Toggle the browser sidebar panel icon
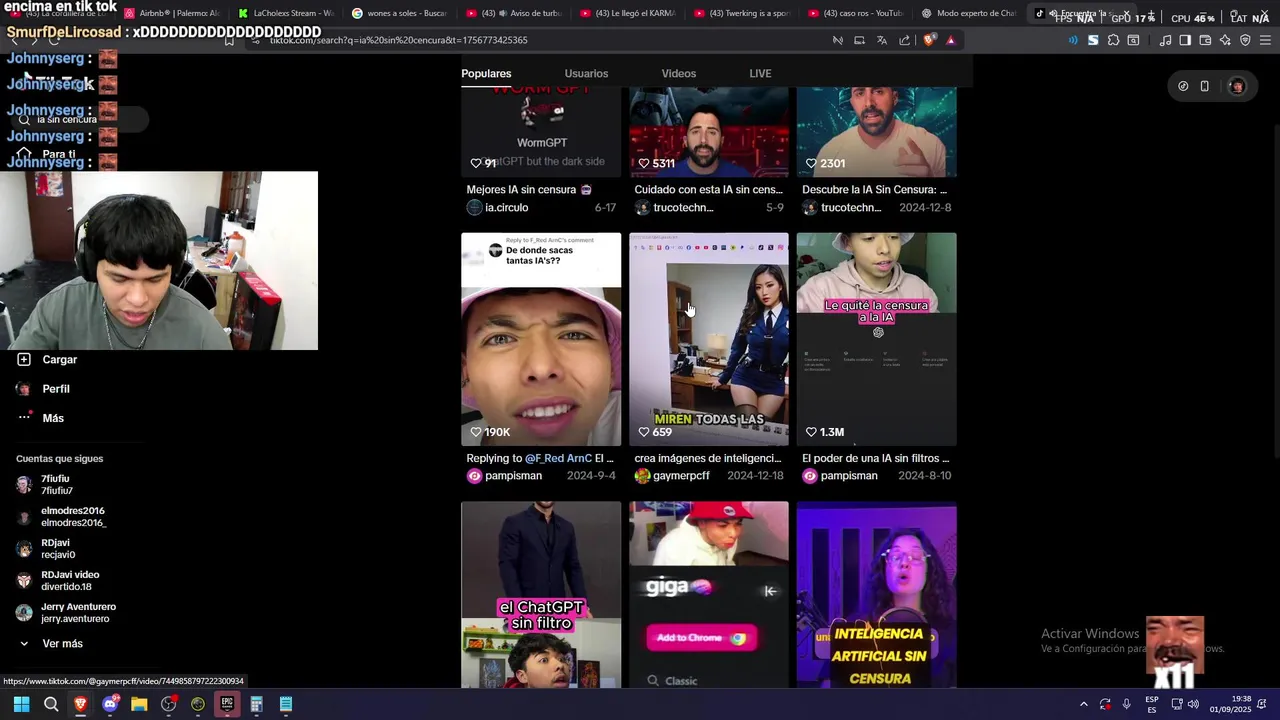The height and width of the screenshot is (720, 1280). 1185,40
